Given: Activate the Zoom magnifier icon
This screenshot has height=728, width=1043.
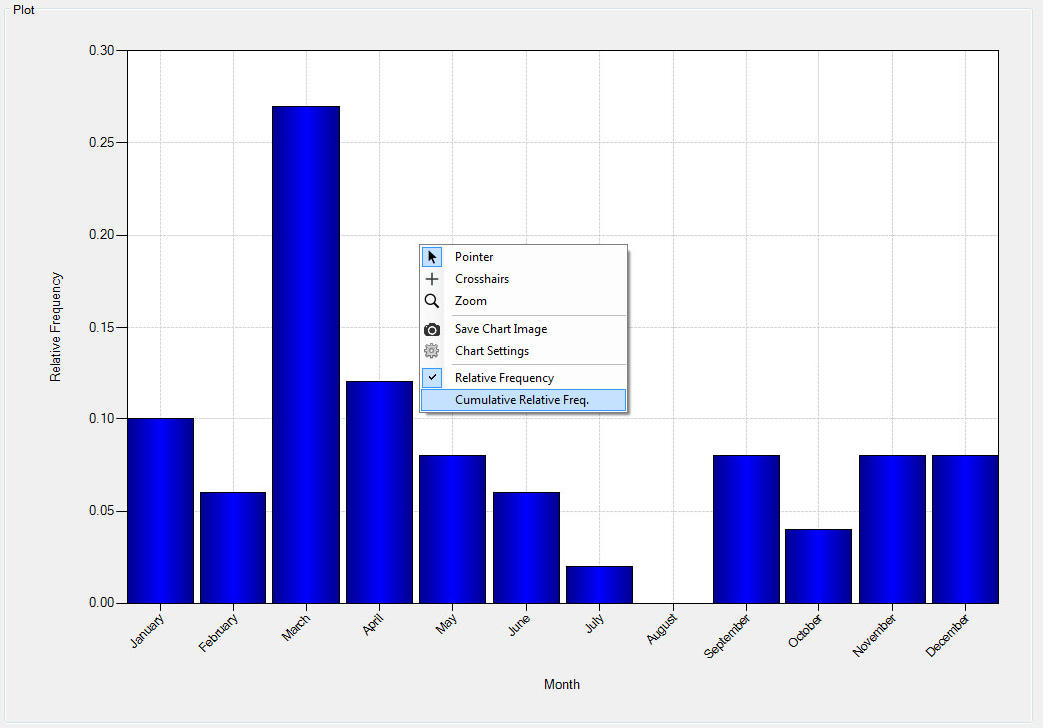Looking at the screenshot, I should pos(431,300).
